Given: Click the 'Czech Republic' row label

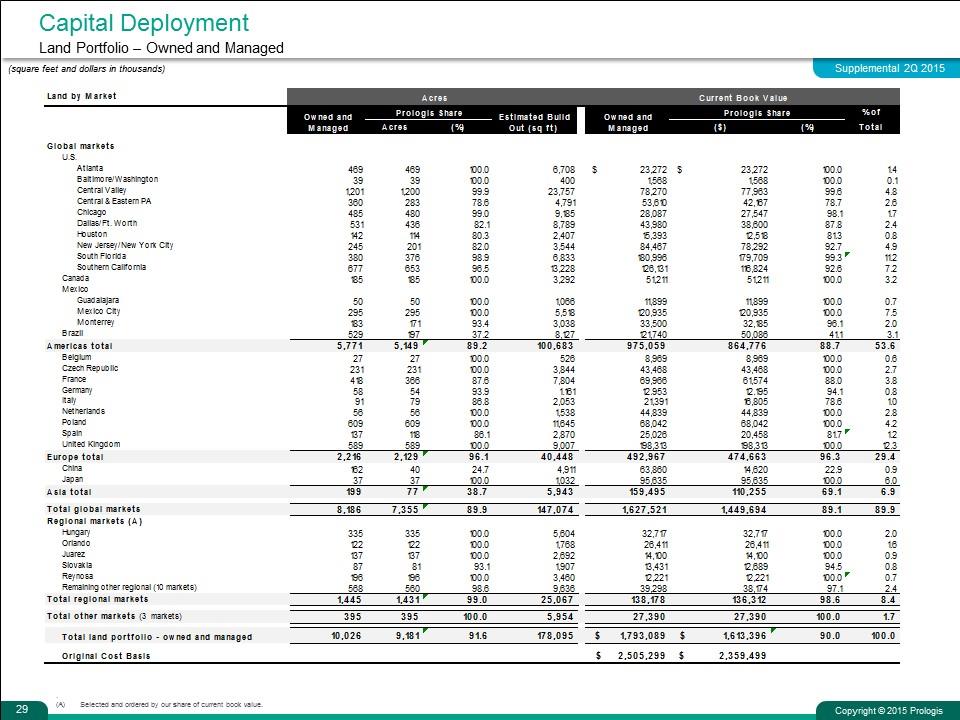Looking at the screenshot, I should (x=90, y=368).
